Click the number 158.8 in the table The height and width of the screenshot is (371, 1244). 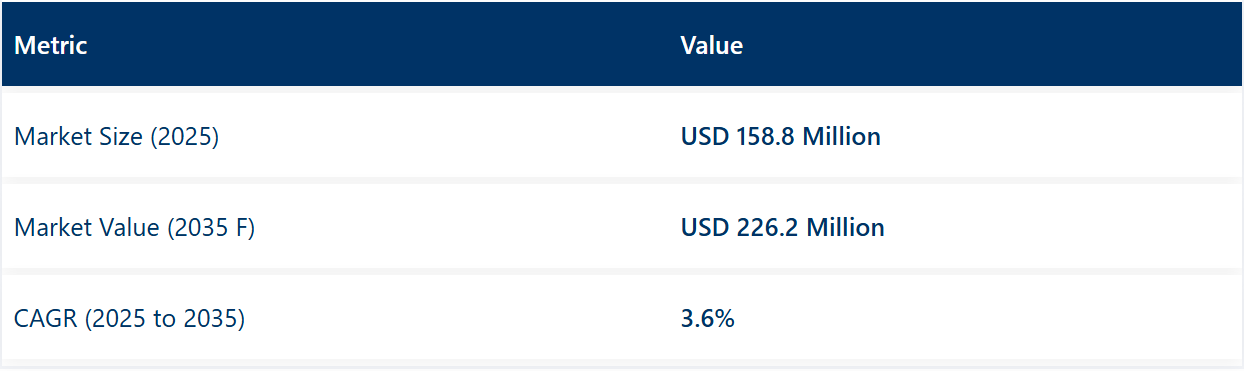766,137
